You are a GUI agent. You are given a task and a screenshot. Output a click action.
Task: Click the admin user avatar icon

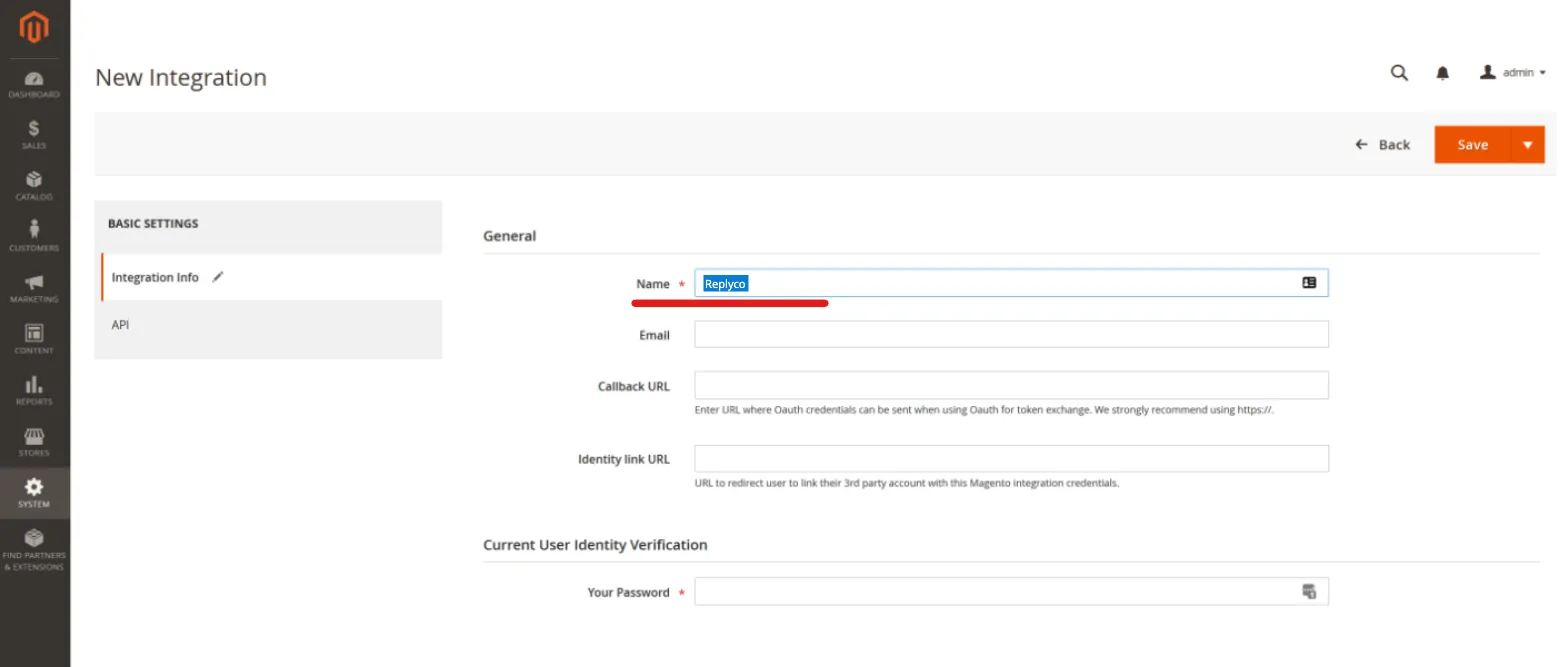(1488, 72)
